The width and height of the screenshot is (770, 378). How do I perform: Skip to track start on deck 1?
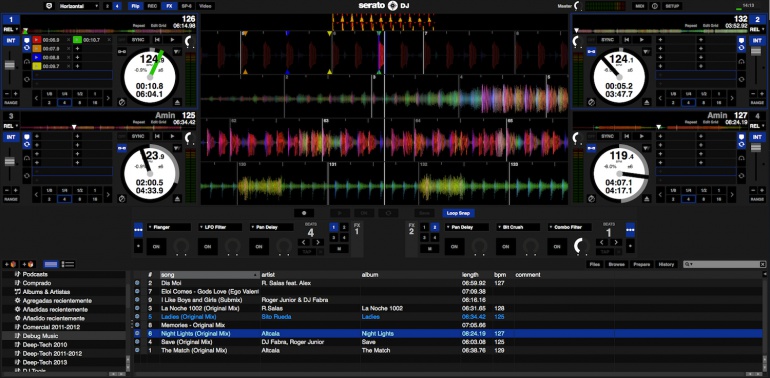157,40
